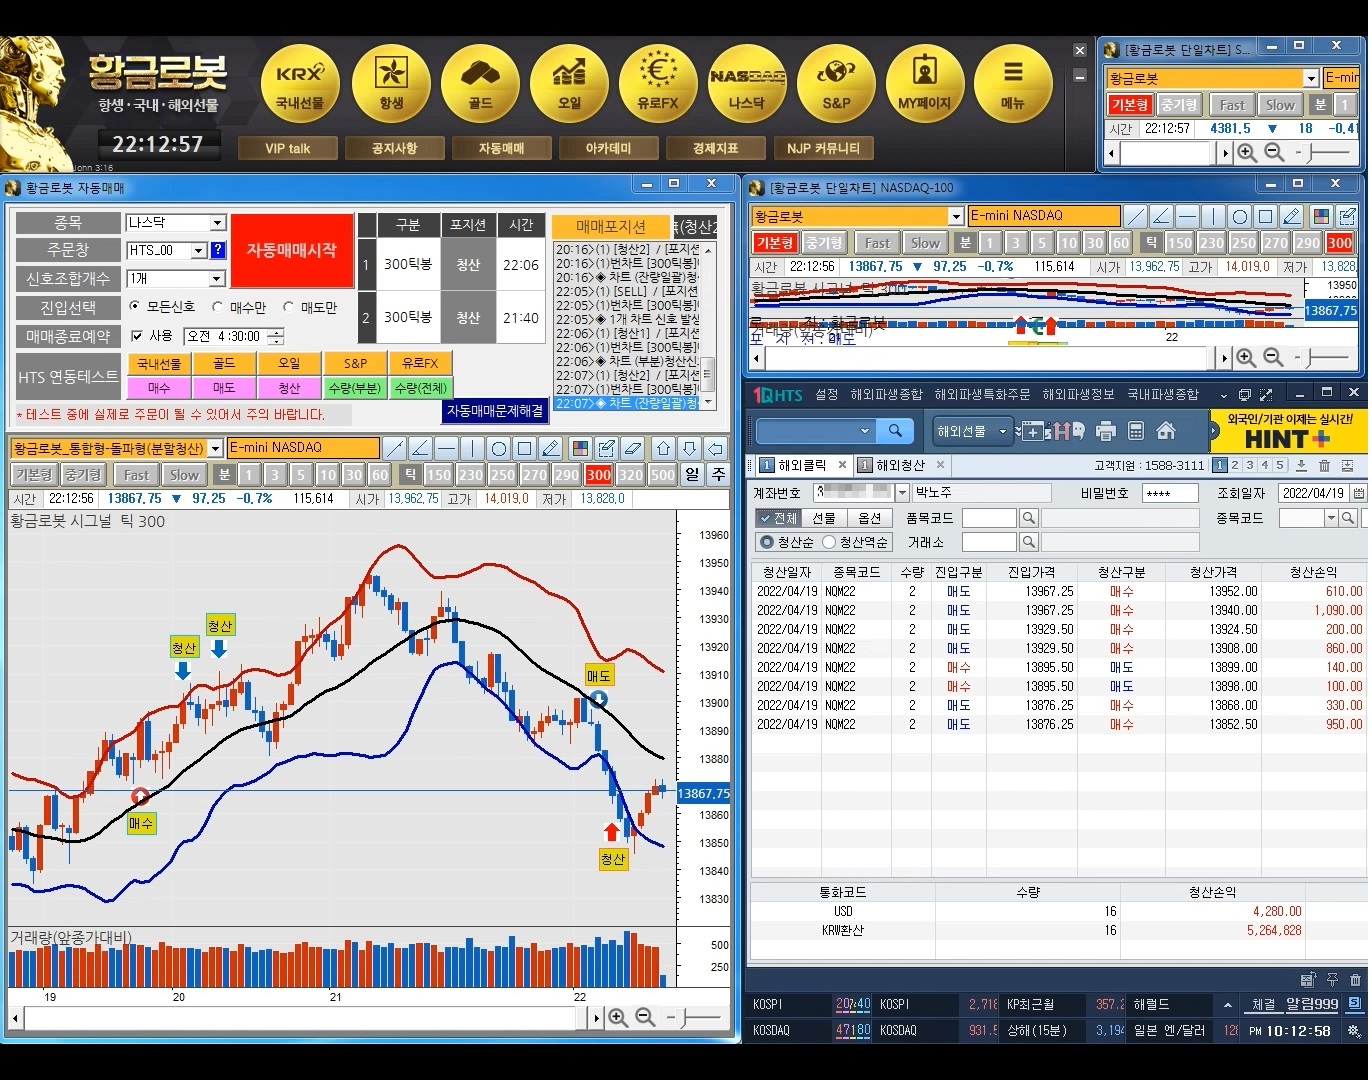Select 청산순 radio button
The height and width of the screenshot is (1080, 1372).
pyautogui.click(x=767, y=542)
